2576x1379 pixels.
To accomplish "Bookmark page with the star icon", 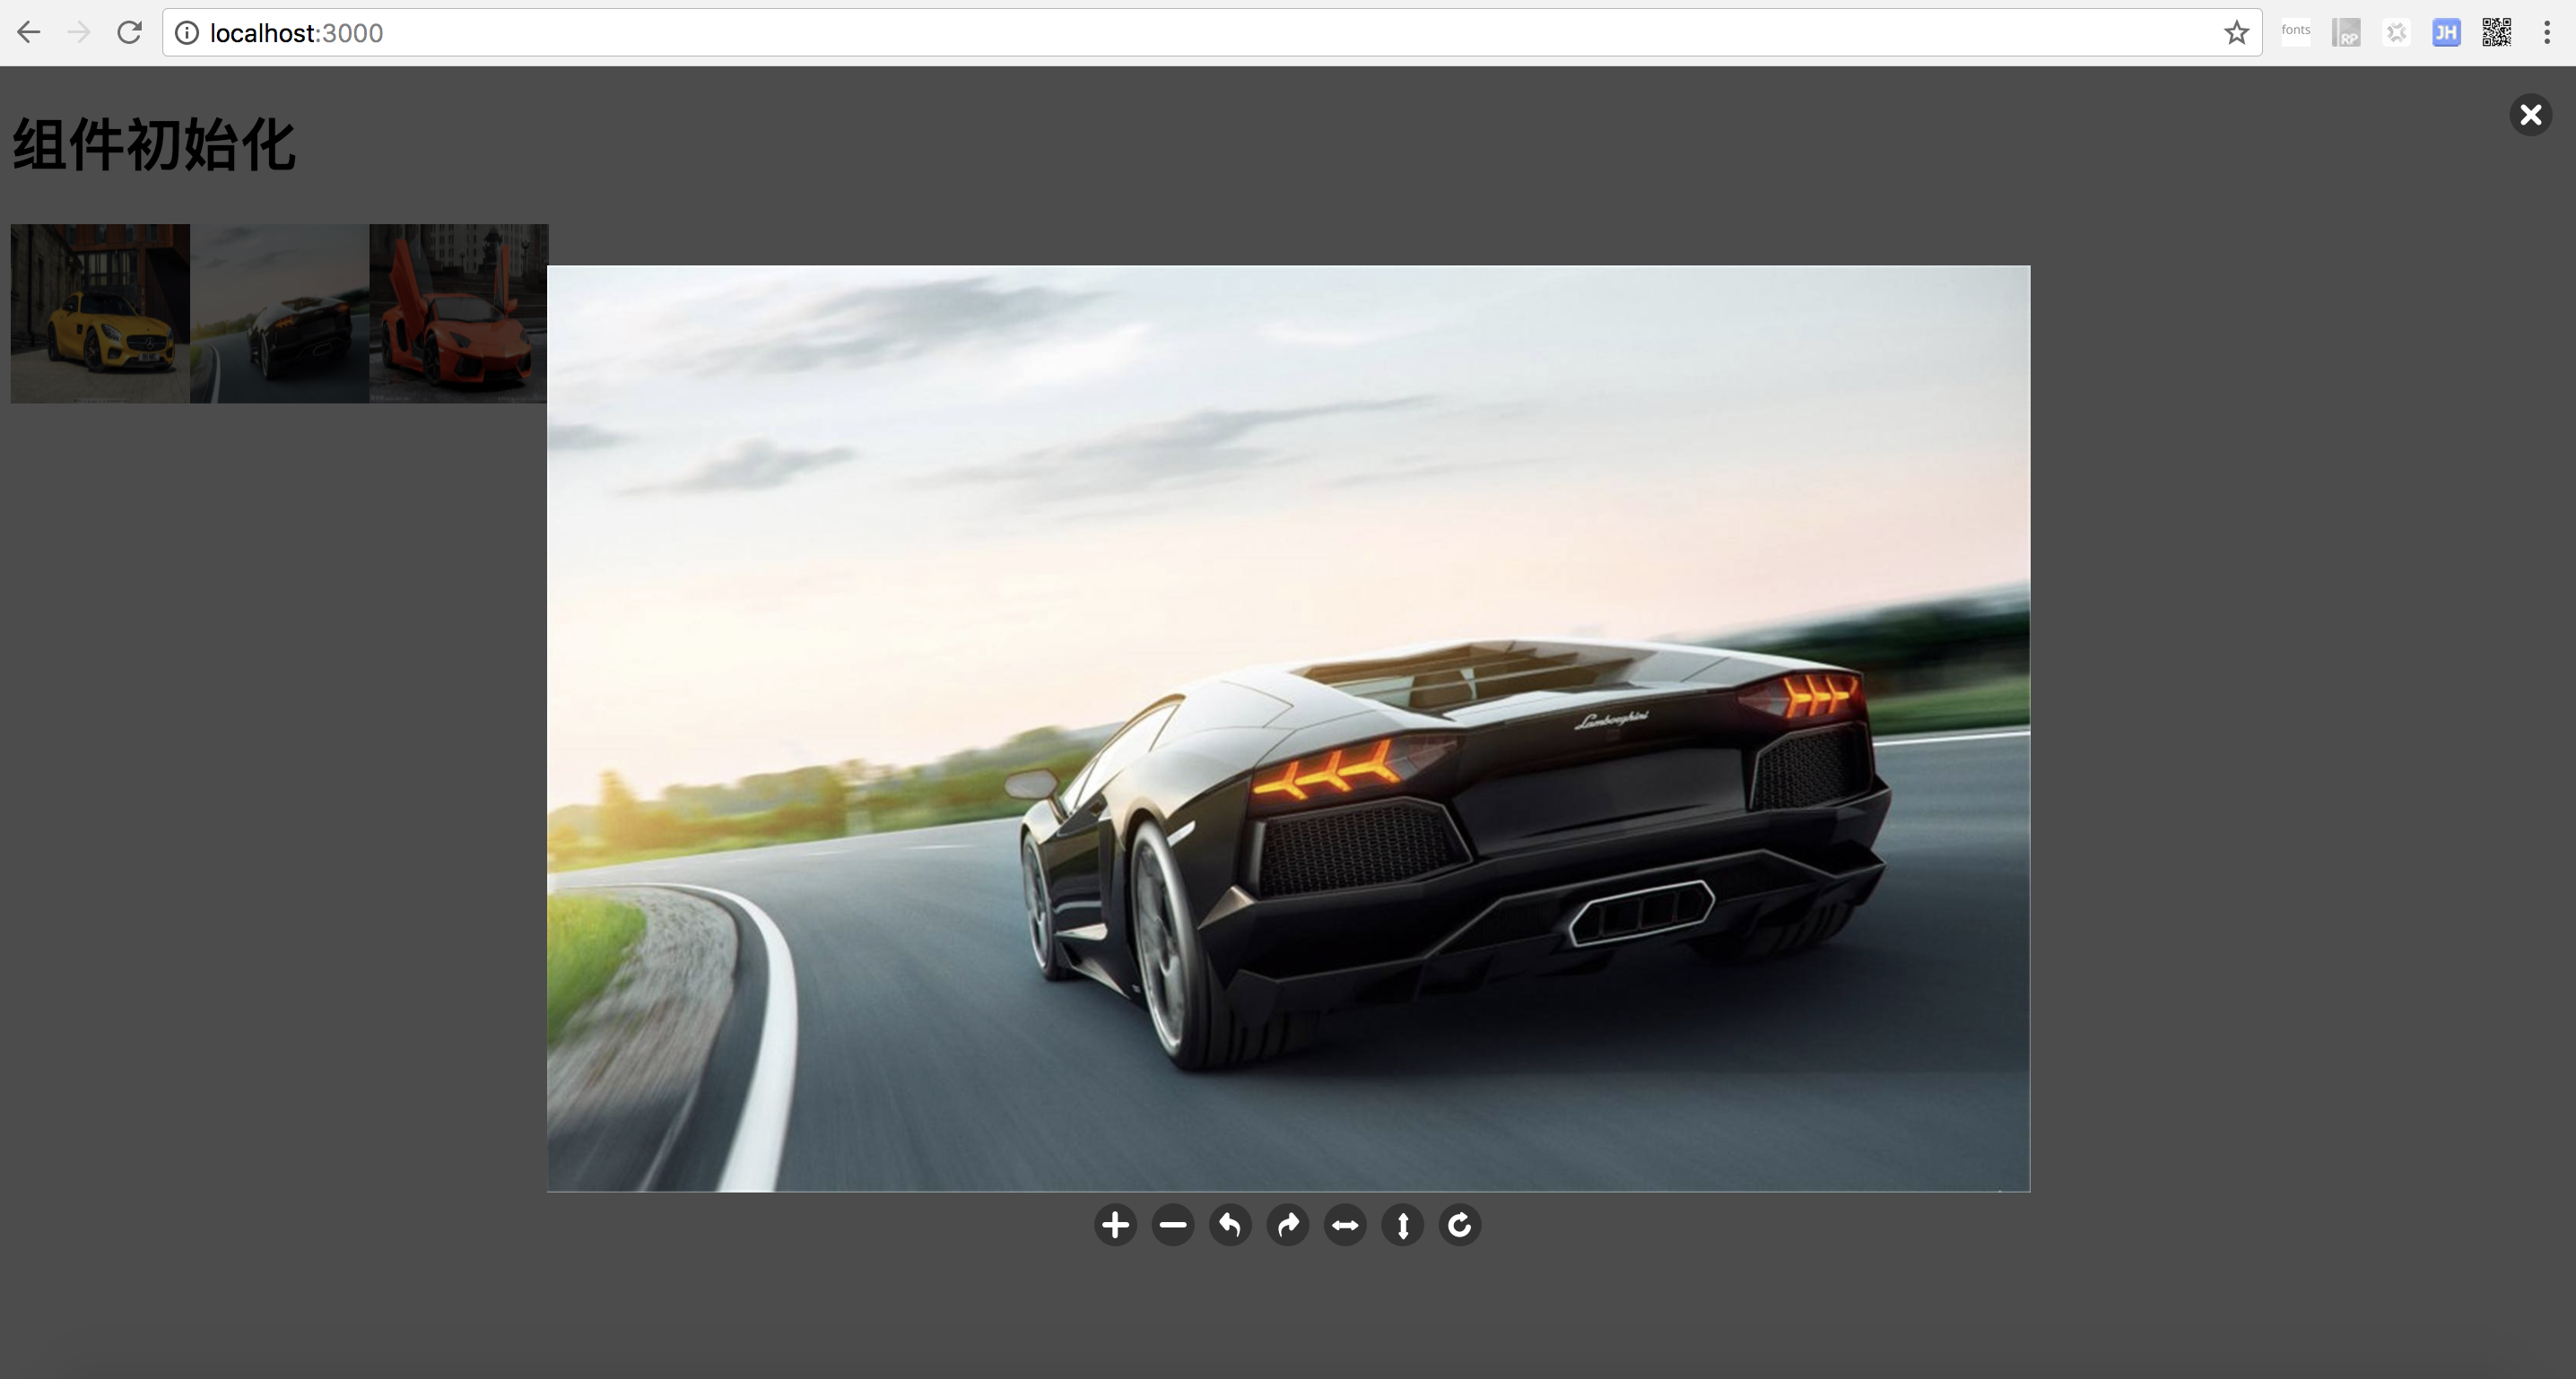I will point(2237,33).
